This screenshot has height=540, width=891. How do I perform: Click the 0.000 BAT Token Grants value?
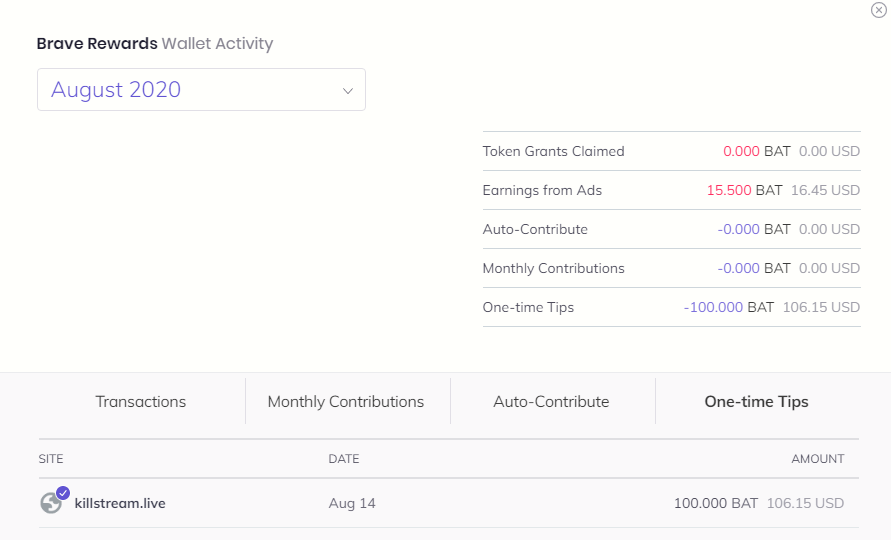(757, 151)
